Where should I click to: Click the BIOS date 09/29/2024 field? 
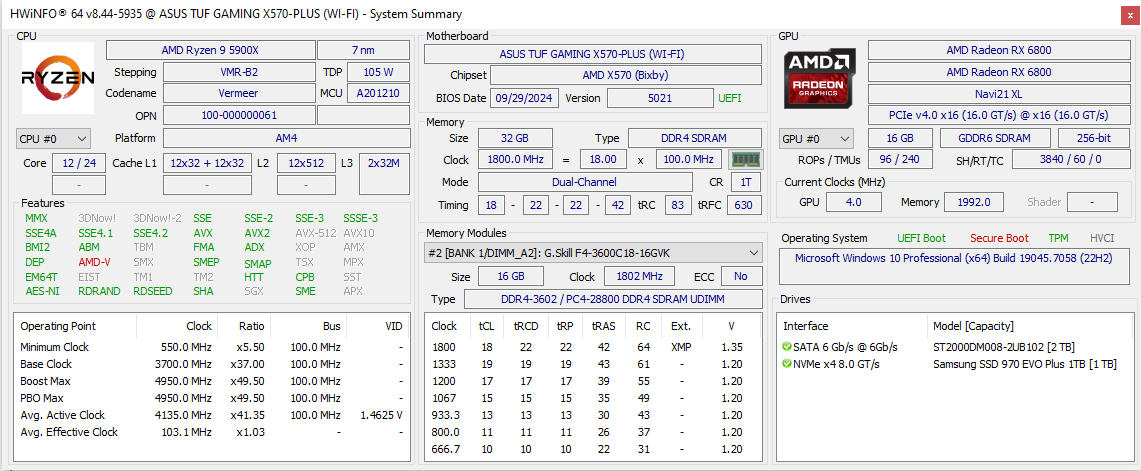pos(525,98)
